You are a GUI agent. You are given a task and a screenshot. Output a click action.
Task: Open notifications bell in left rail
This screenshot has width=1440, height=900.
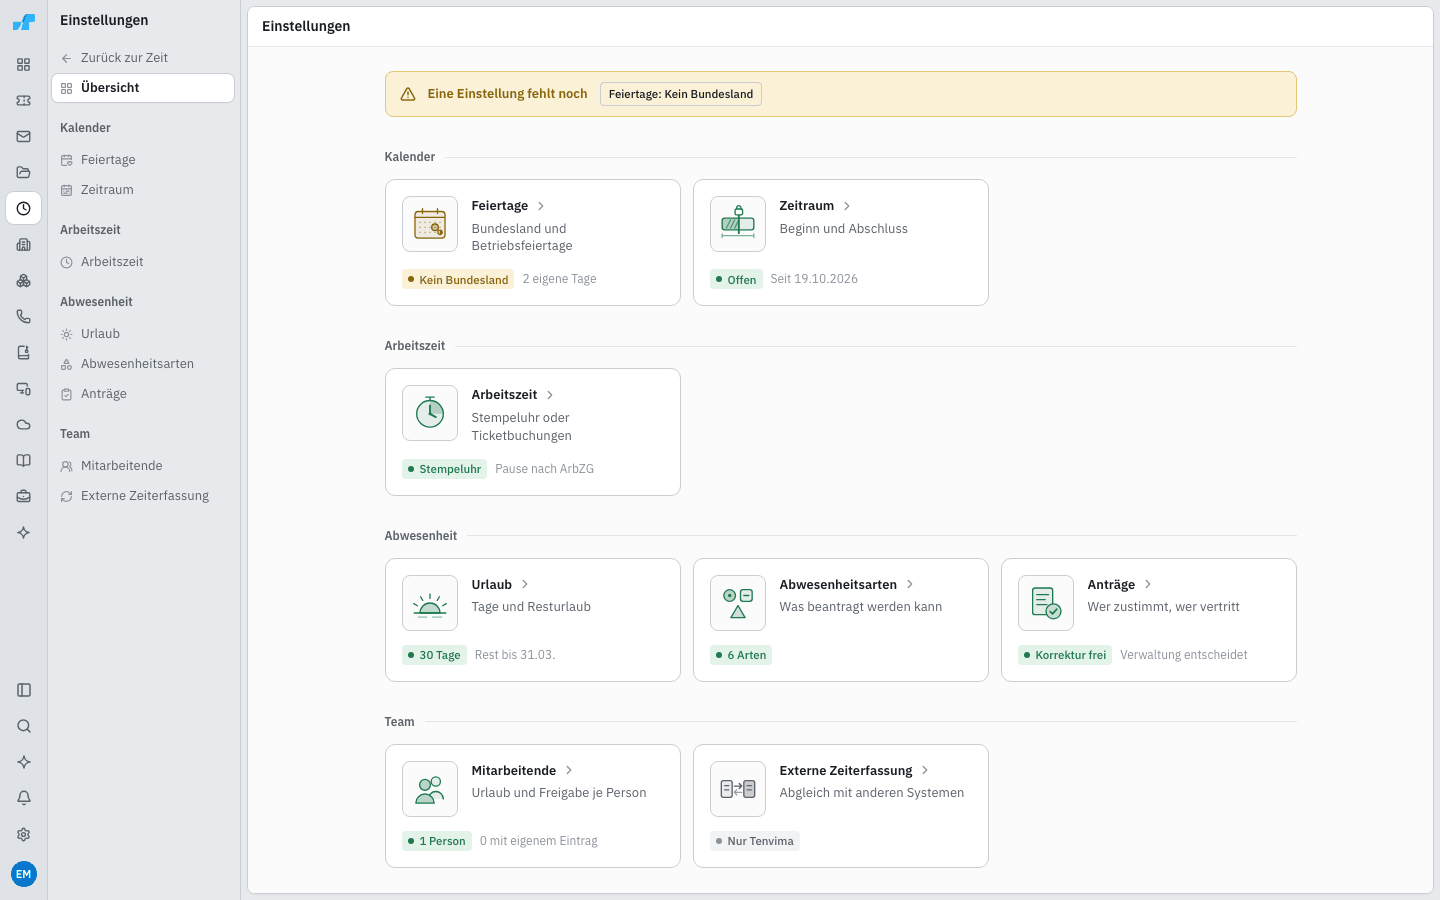[x=24, y=798]
